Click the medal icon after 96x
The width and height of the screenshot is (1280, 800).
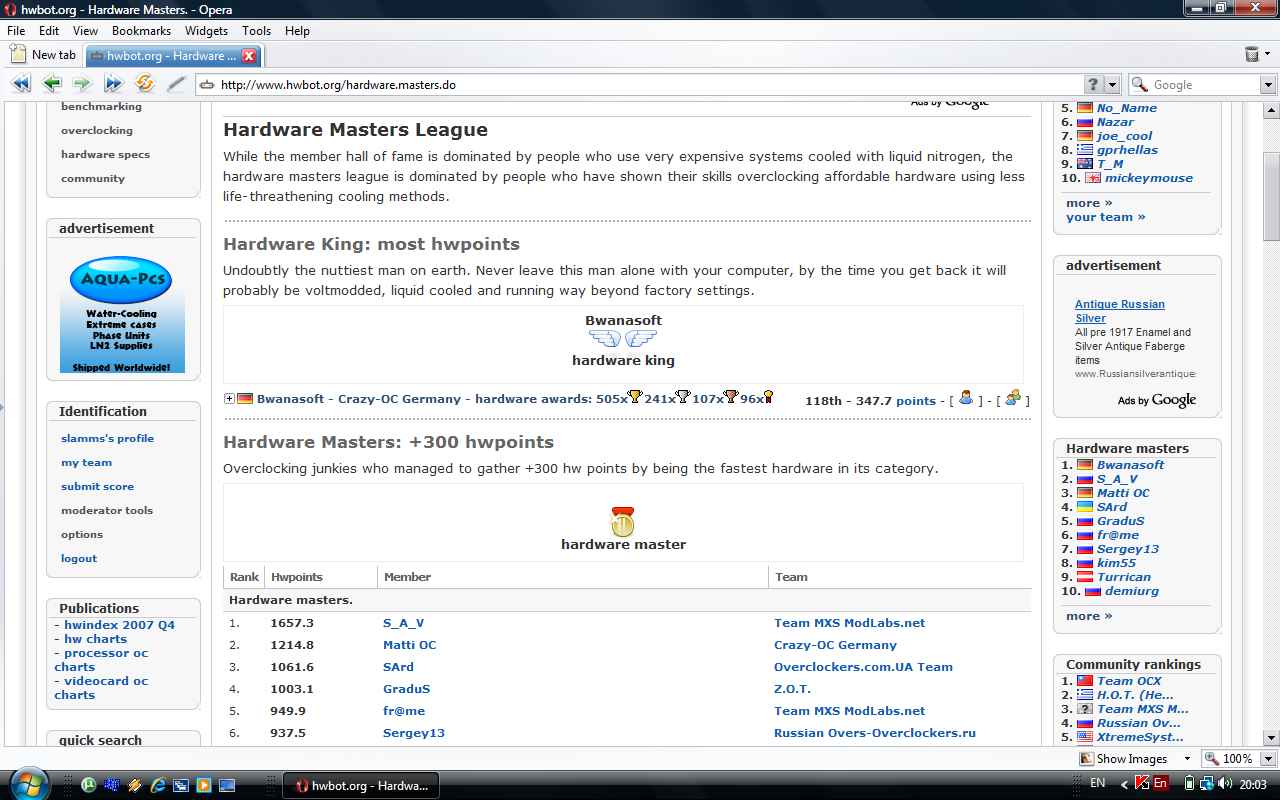pyautogui.click(x=768, y=397)
